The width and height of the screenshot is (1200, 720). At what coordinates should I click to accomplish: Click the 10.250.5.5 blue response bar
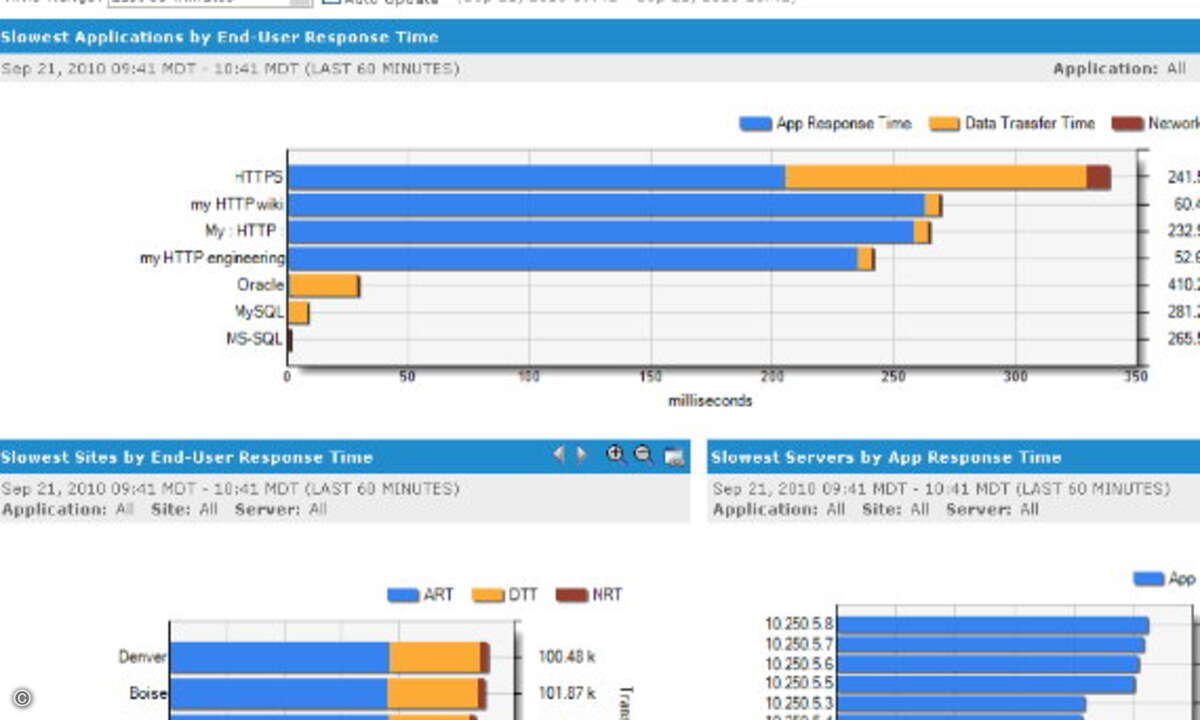(986, 684)
